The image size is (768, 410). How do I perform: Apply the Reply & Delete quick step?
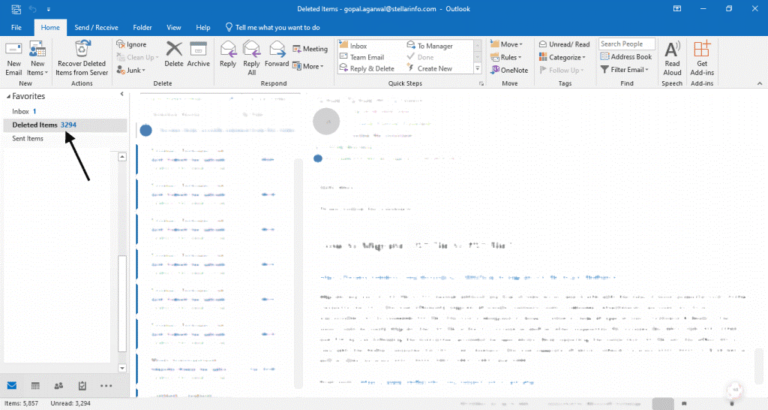coord(367,69)
